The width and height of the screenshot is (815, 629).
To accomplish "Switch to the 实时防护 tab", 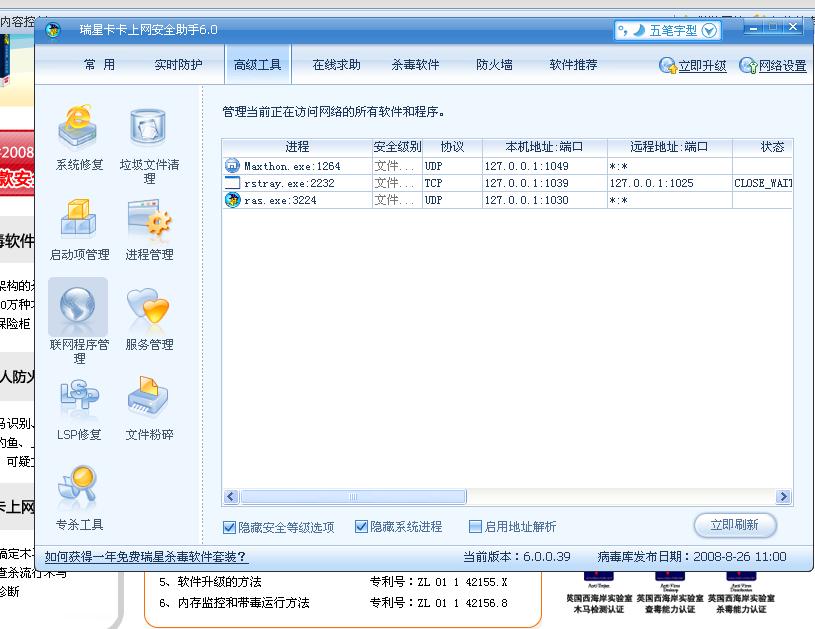I will point(178,64).
